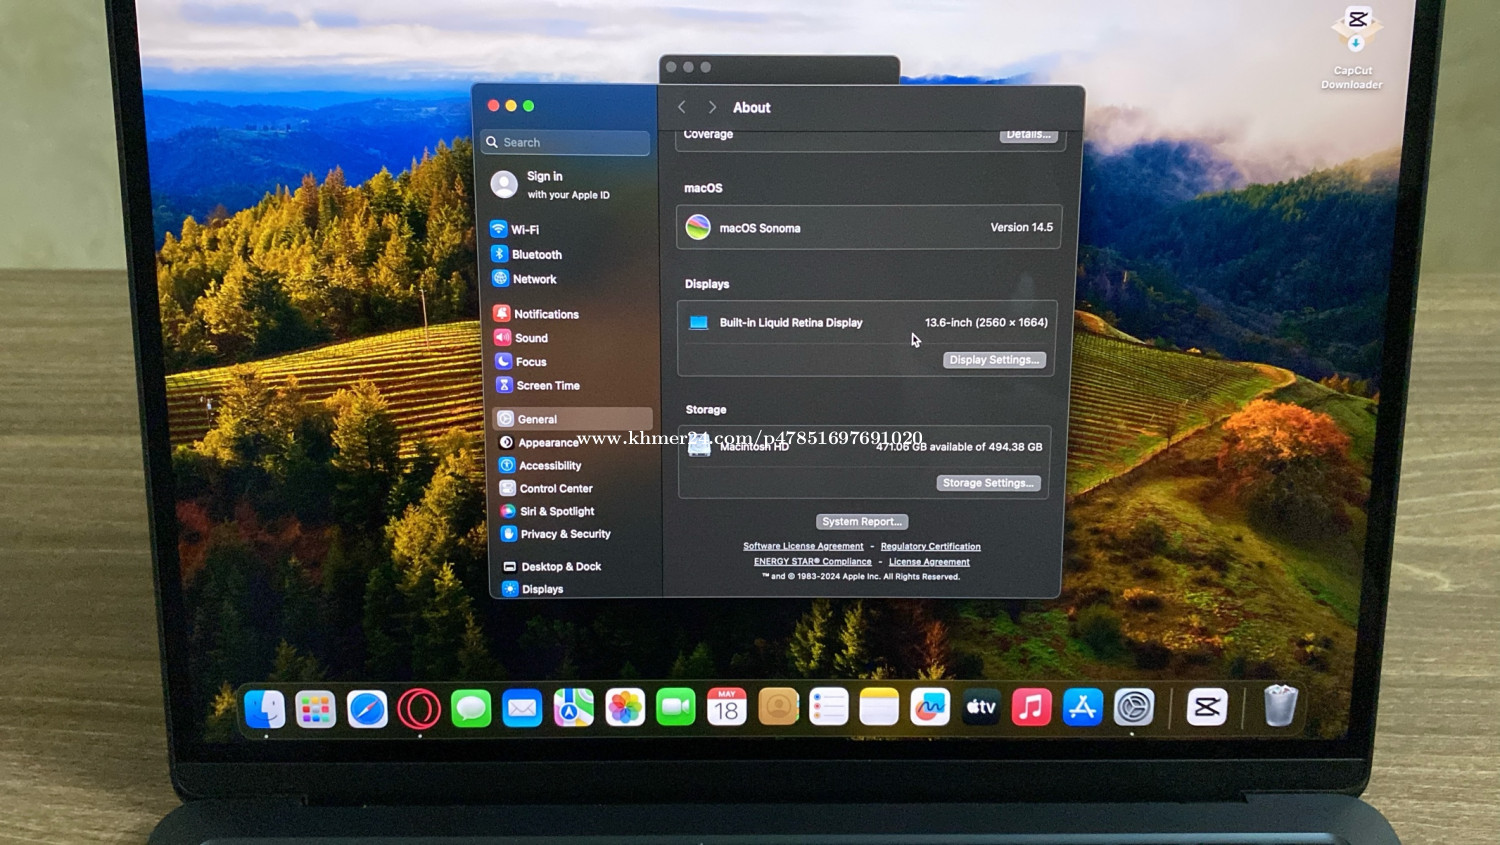Click Built-in Liquid Retina Display row
This screenshot has width=1500, height=845.
(867, 322)
